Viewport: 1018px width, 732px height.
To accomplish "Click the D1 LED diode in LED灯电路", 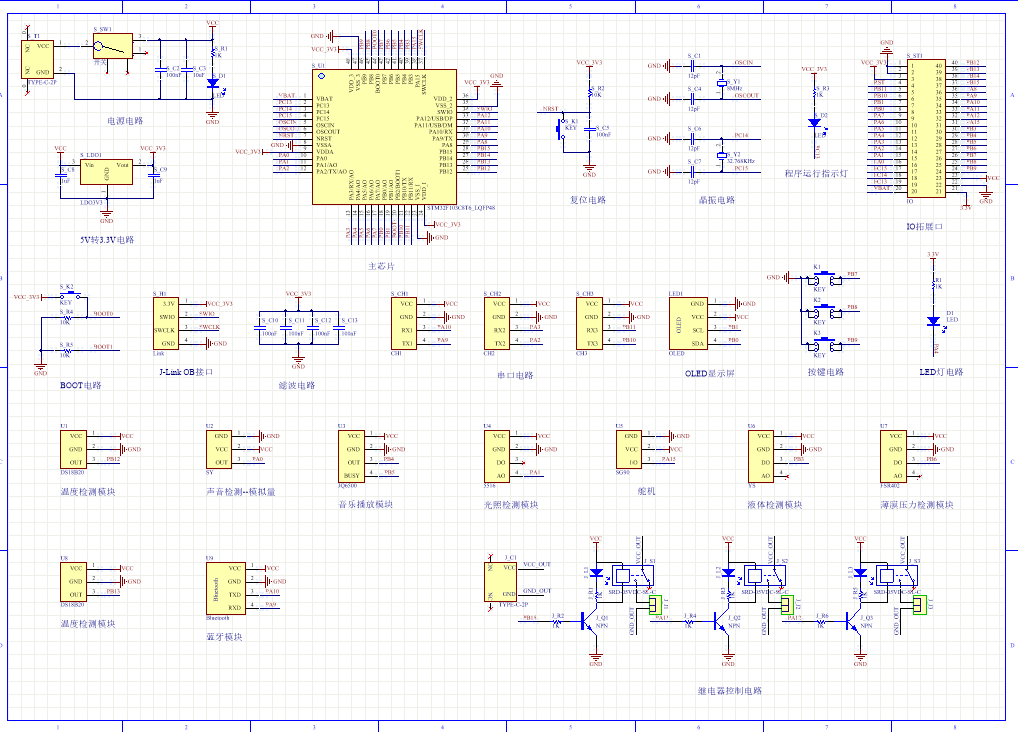I will click(x=934, y=321).
